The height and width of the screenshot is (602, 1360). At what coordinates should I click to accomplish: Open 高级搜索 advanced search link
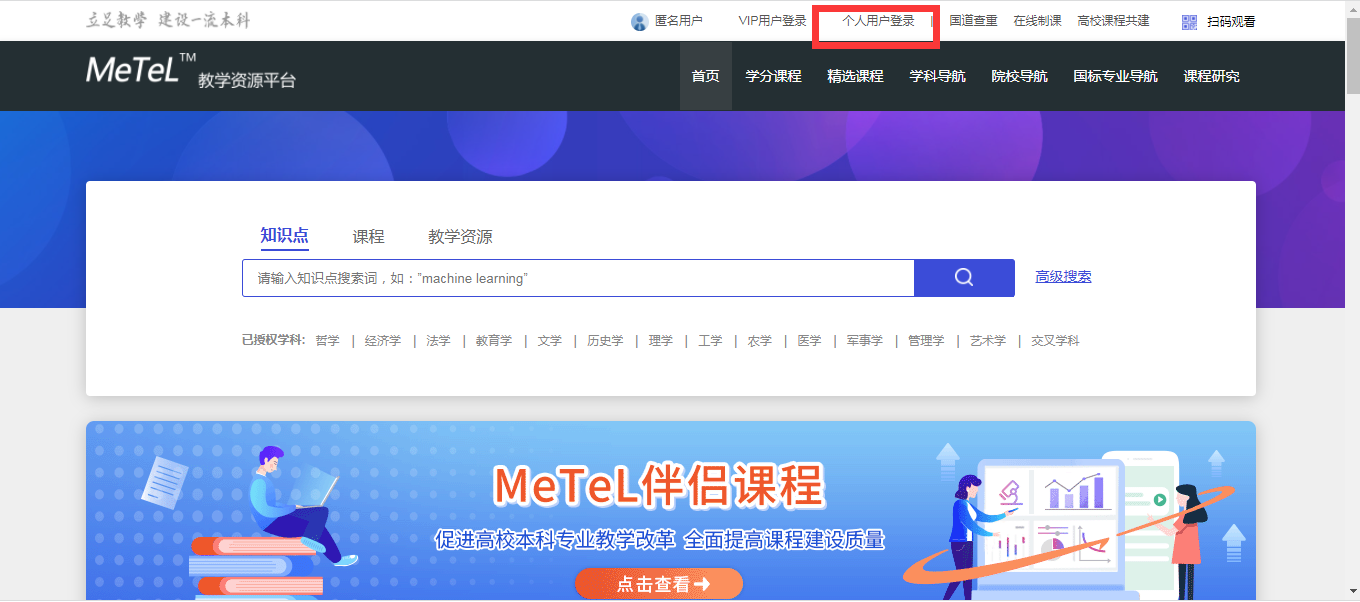tap(1063, 277)
